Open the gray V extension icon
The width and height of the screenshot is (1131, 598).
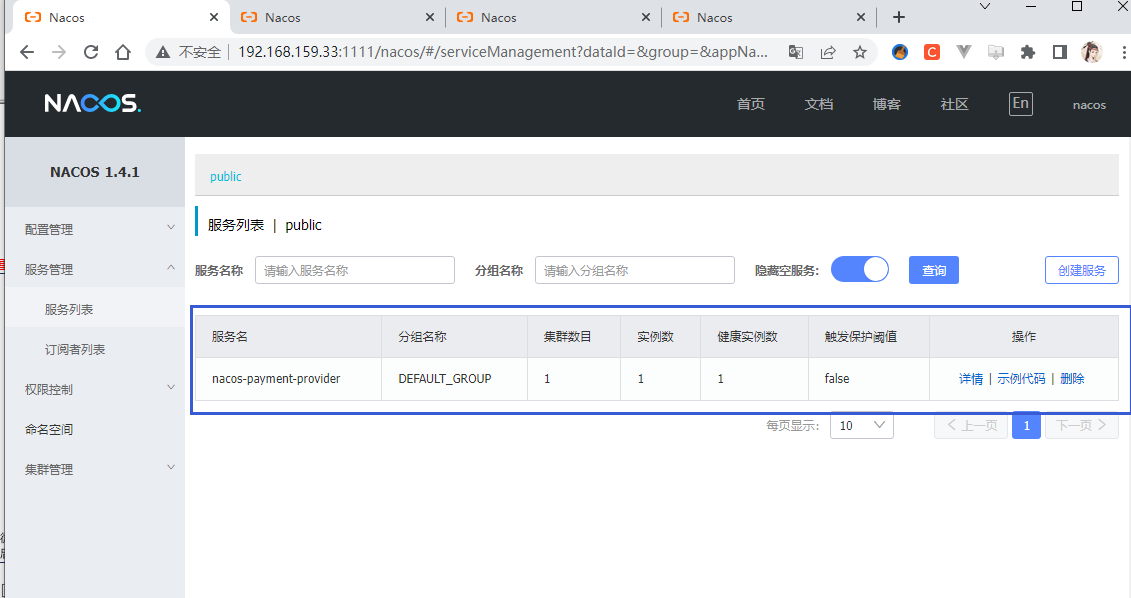click(964, 52)
